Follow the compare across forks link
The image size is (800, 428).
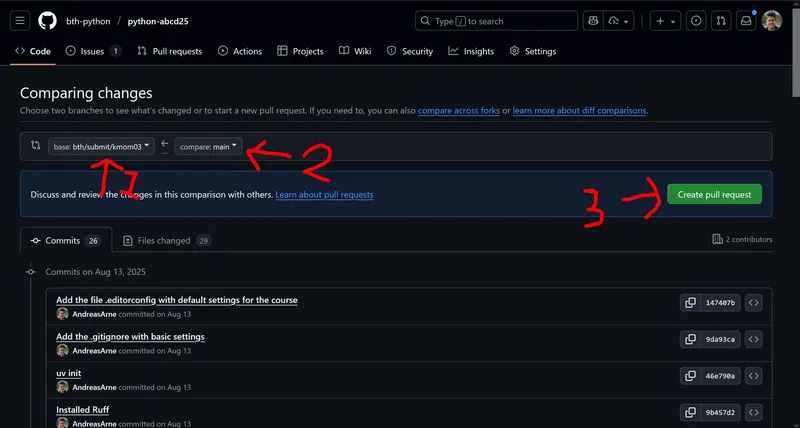[x=458, y=110]
